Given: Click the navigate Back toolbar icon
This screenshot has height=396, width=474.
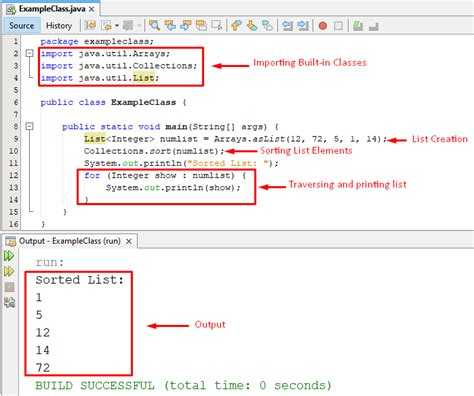Looking at the screenshot, I should [108, 25].
